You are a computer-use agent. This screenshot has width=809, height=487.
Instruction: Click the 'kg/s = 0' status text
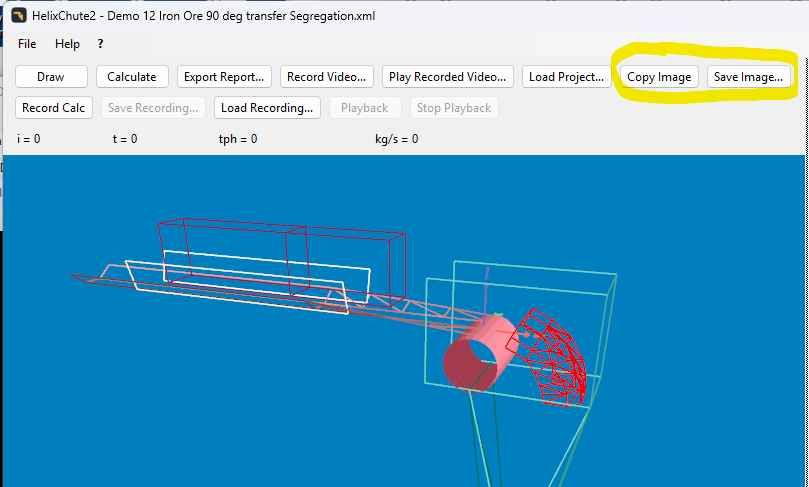[x=397, y=139]
